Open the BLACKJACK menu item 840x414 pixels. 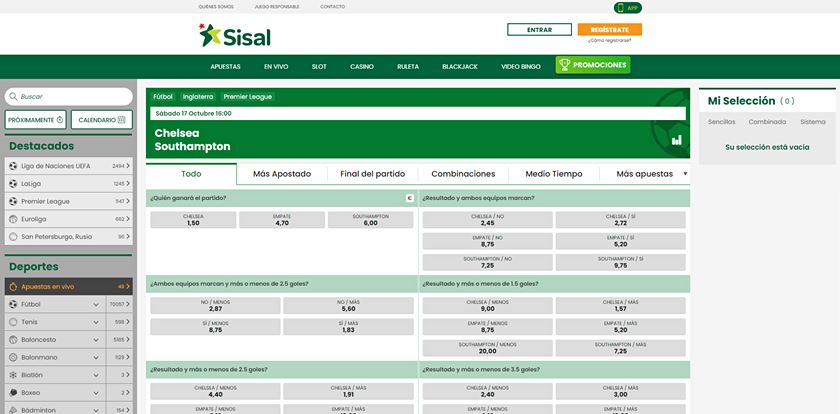460,67
